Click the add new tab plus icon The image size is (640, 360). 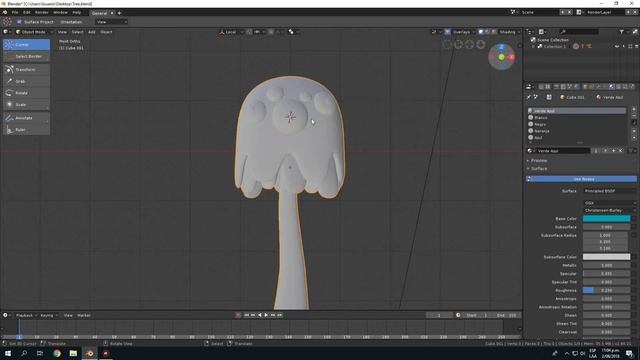(x=119, y=13)
